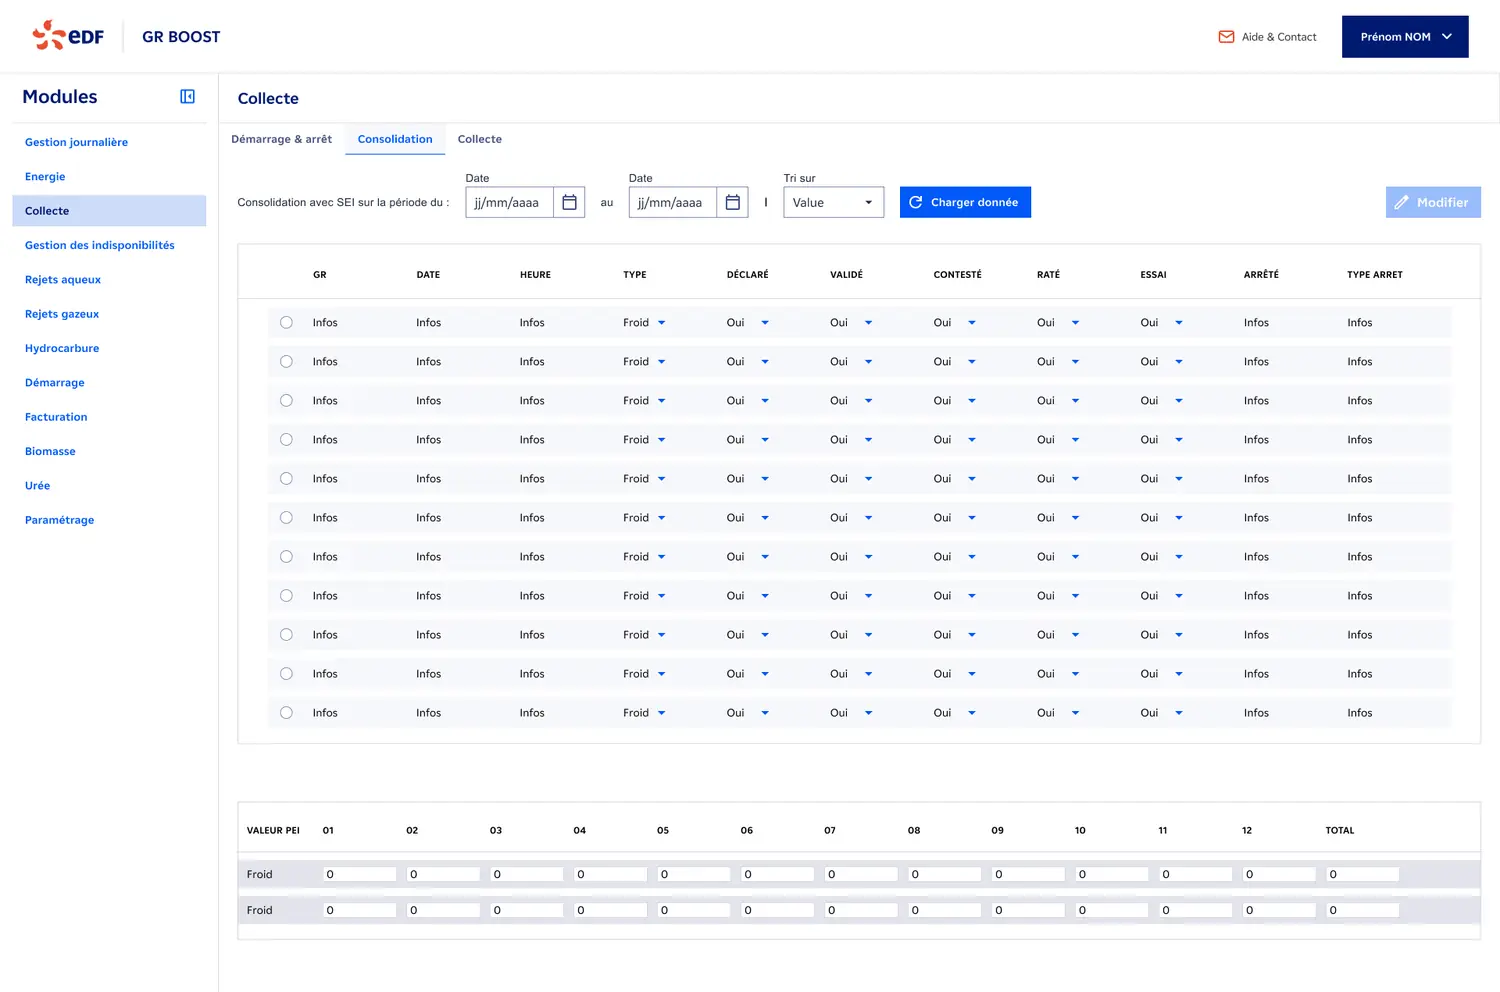
Task: Open the Hydrocarbure module
Action: [x=62, y=348]
